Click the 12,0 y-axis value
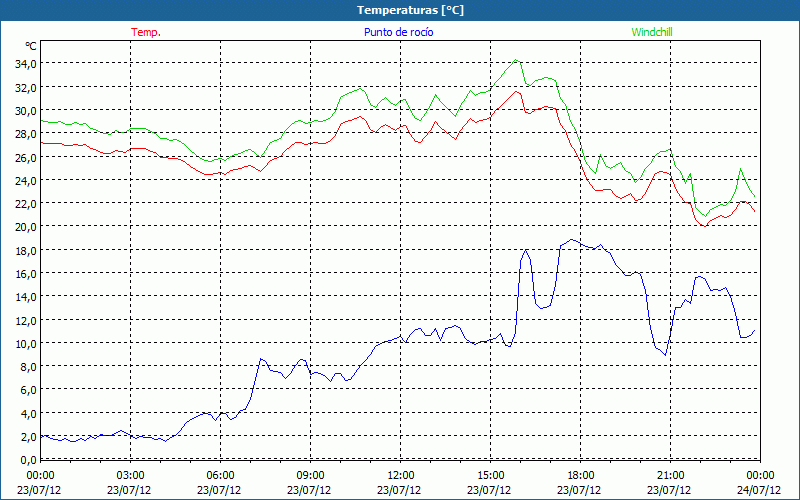Viewport: 800px width, 500px height. (x=27, y=320)
